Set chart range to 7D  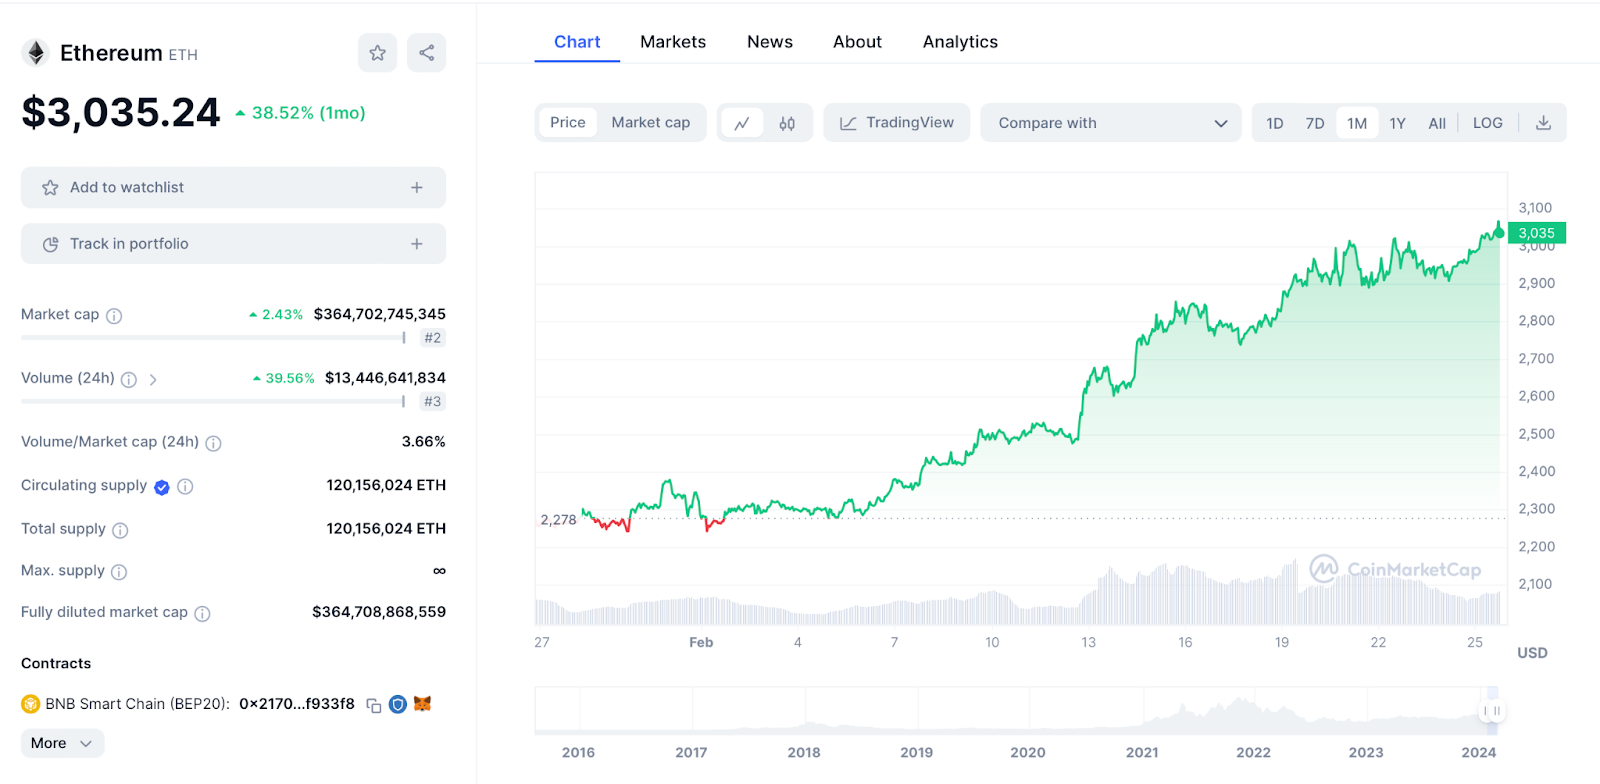click(x=1315, y=123)
